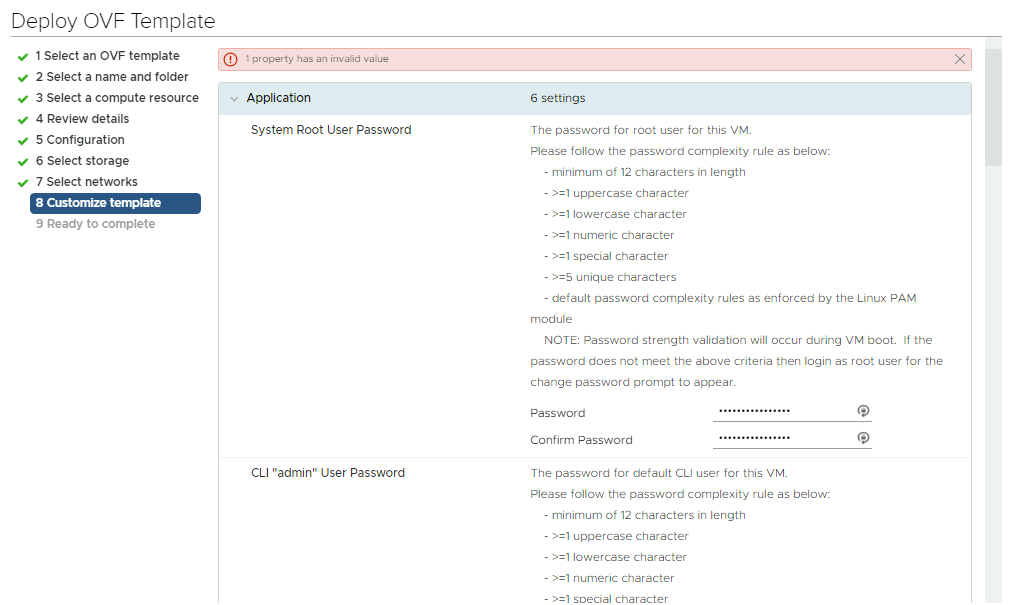This screenshot has height=605, width=1014.
Task: Click the green checkmark beside Select storage
Action: click(x=23, y=162)
